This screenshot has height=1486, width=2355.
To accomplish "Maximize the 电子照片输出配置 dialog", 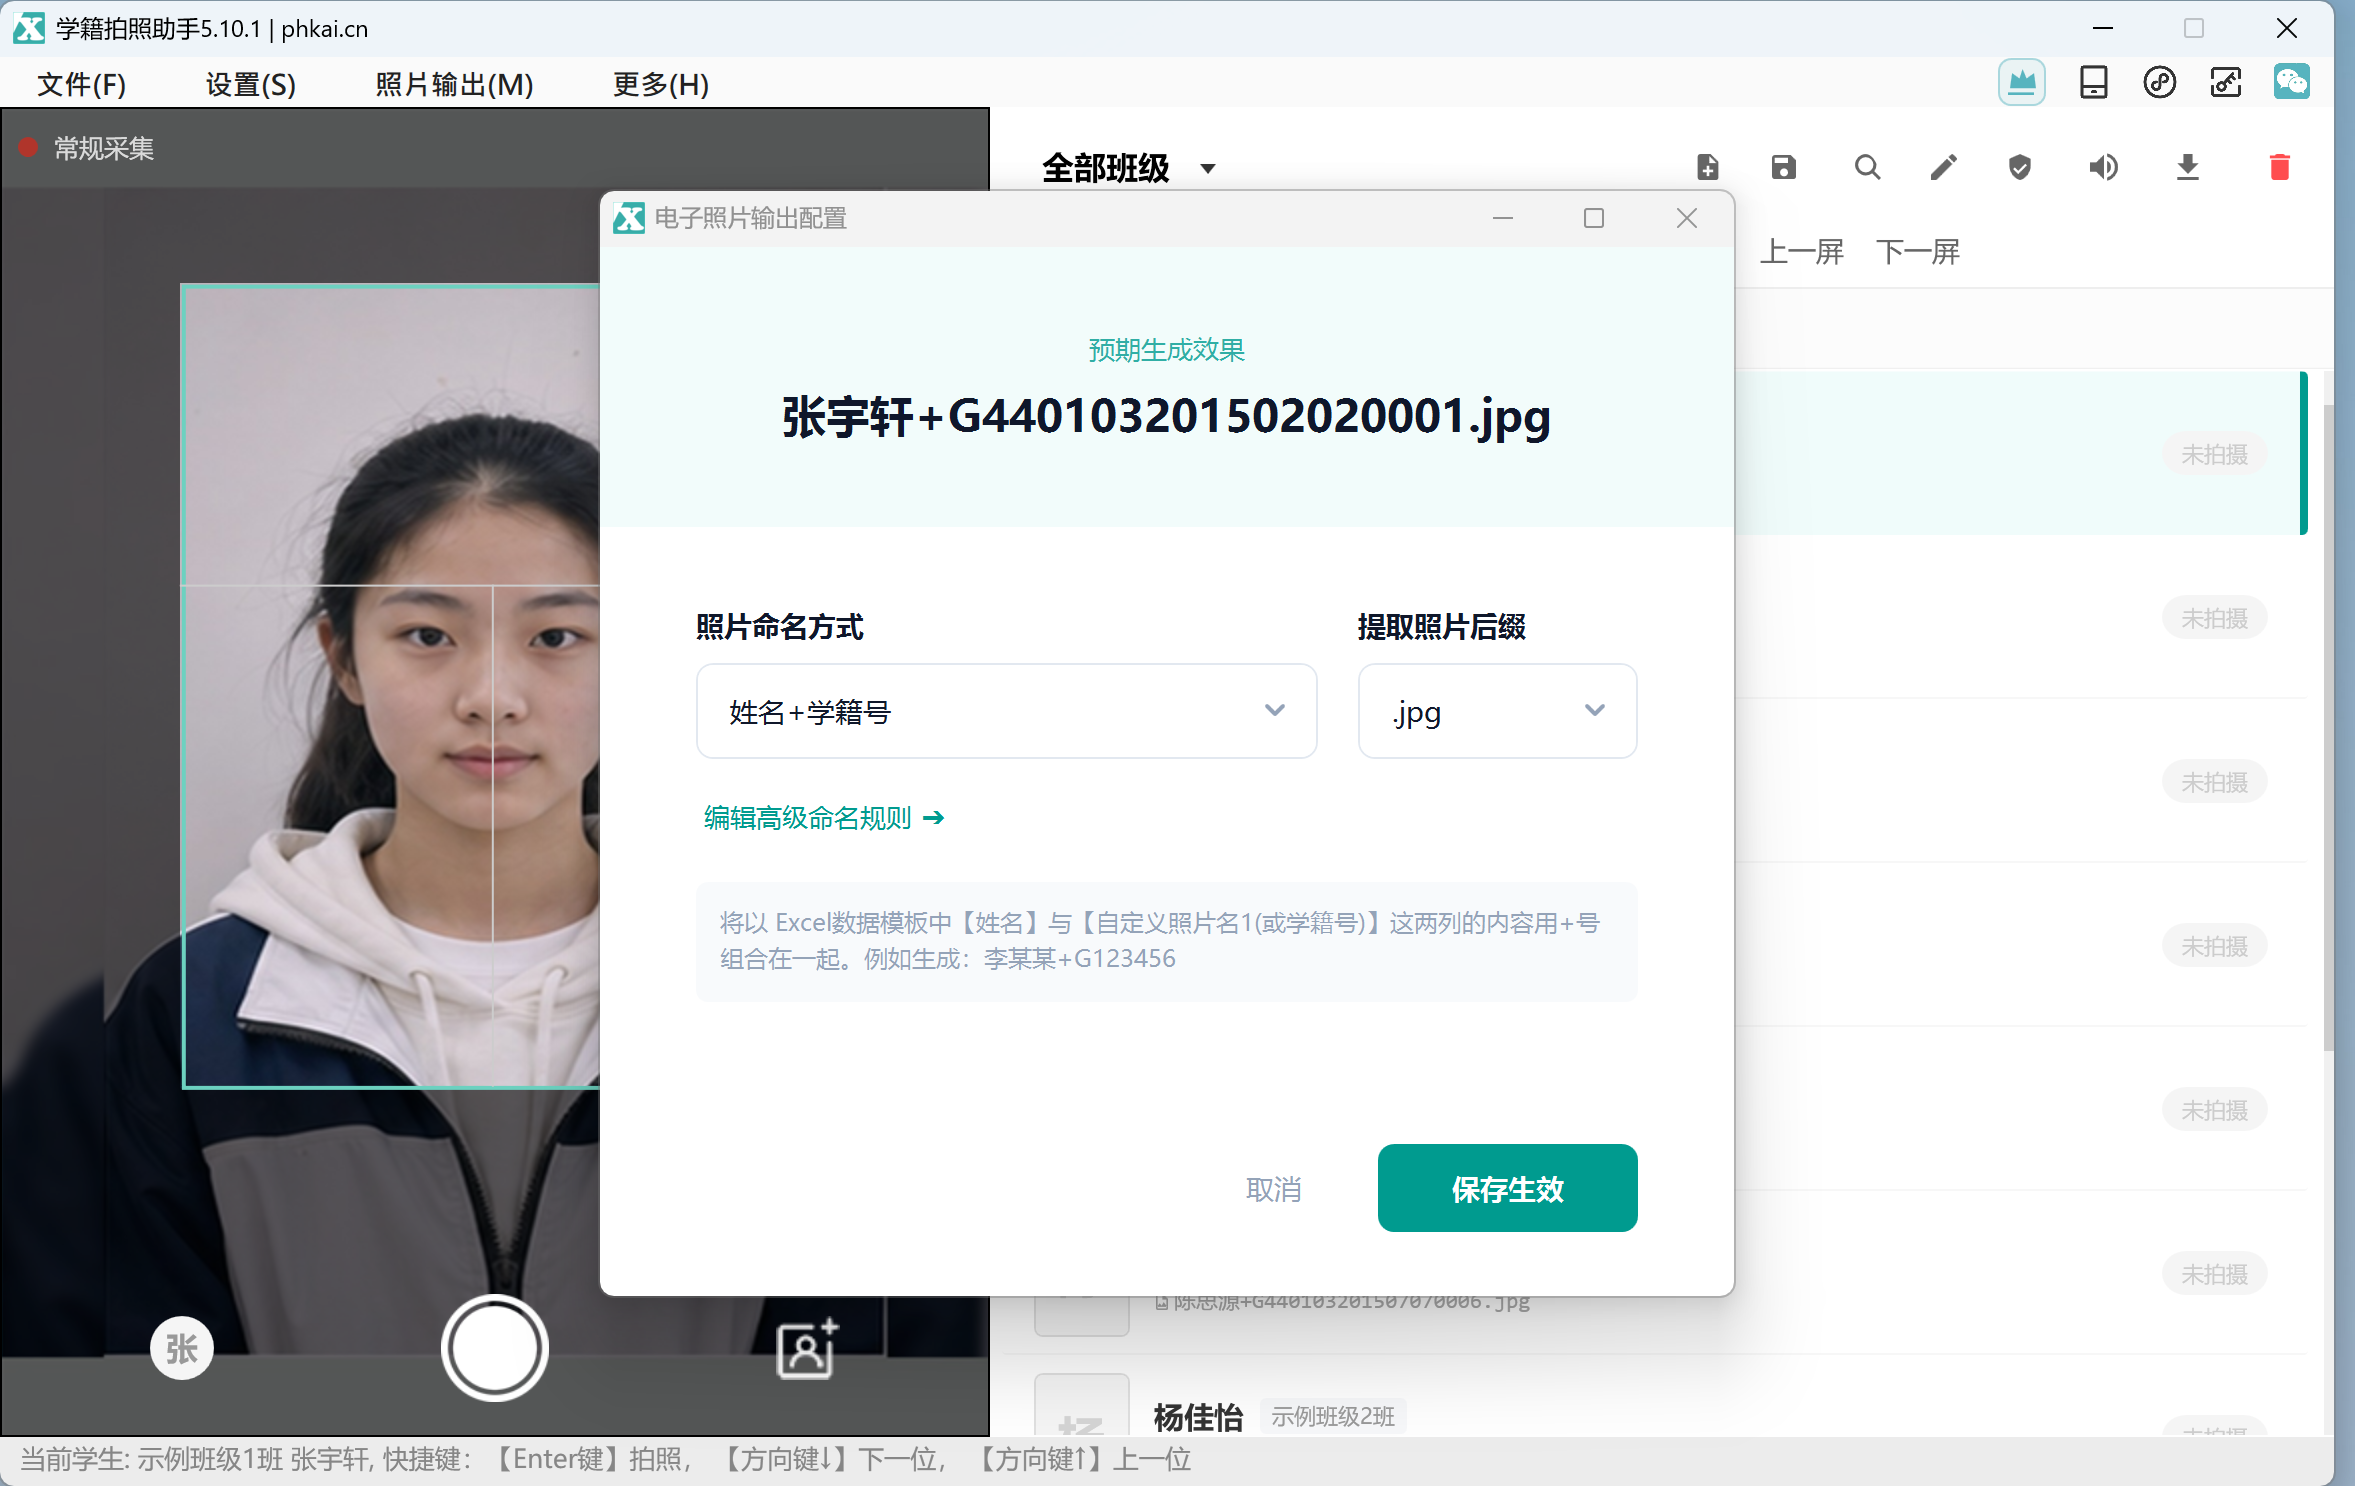I will (1594, 218).
